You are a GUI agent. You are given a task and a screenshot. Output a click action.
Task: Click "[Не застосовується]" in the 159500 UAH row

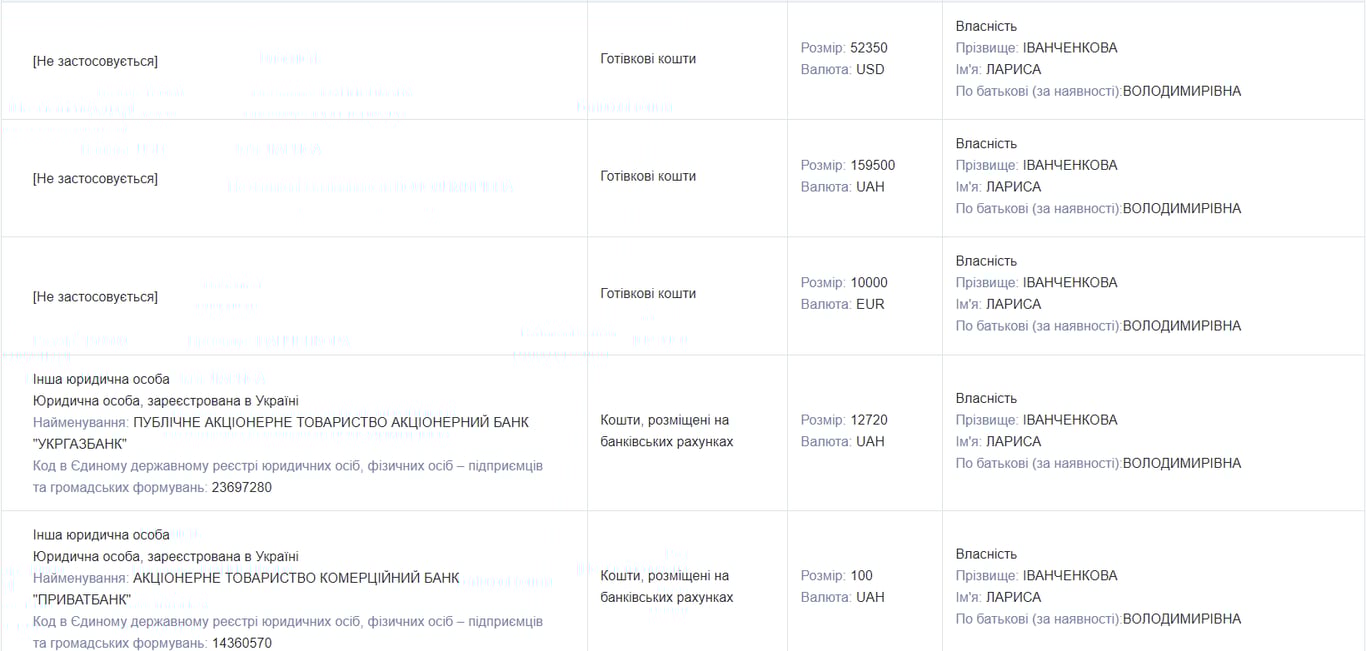95,179
